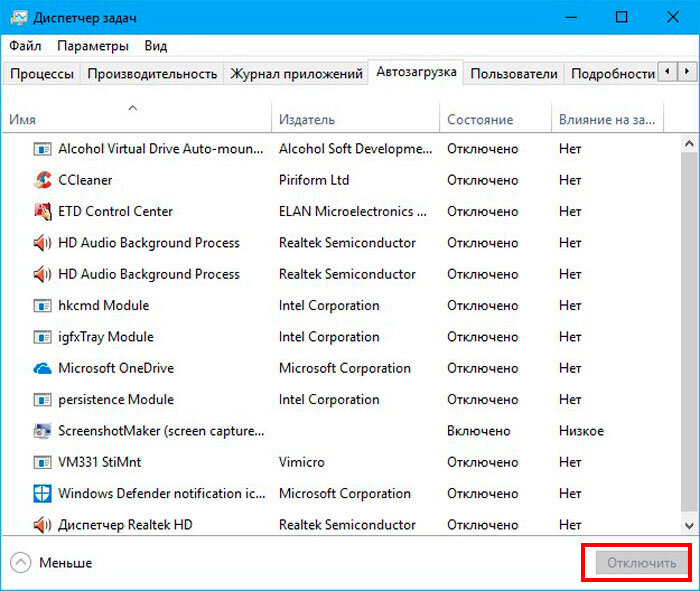The height and width of the screenshot is (591, 700).
Task: Minimize the Диспетчер задач window
Action: click(571, 17)
